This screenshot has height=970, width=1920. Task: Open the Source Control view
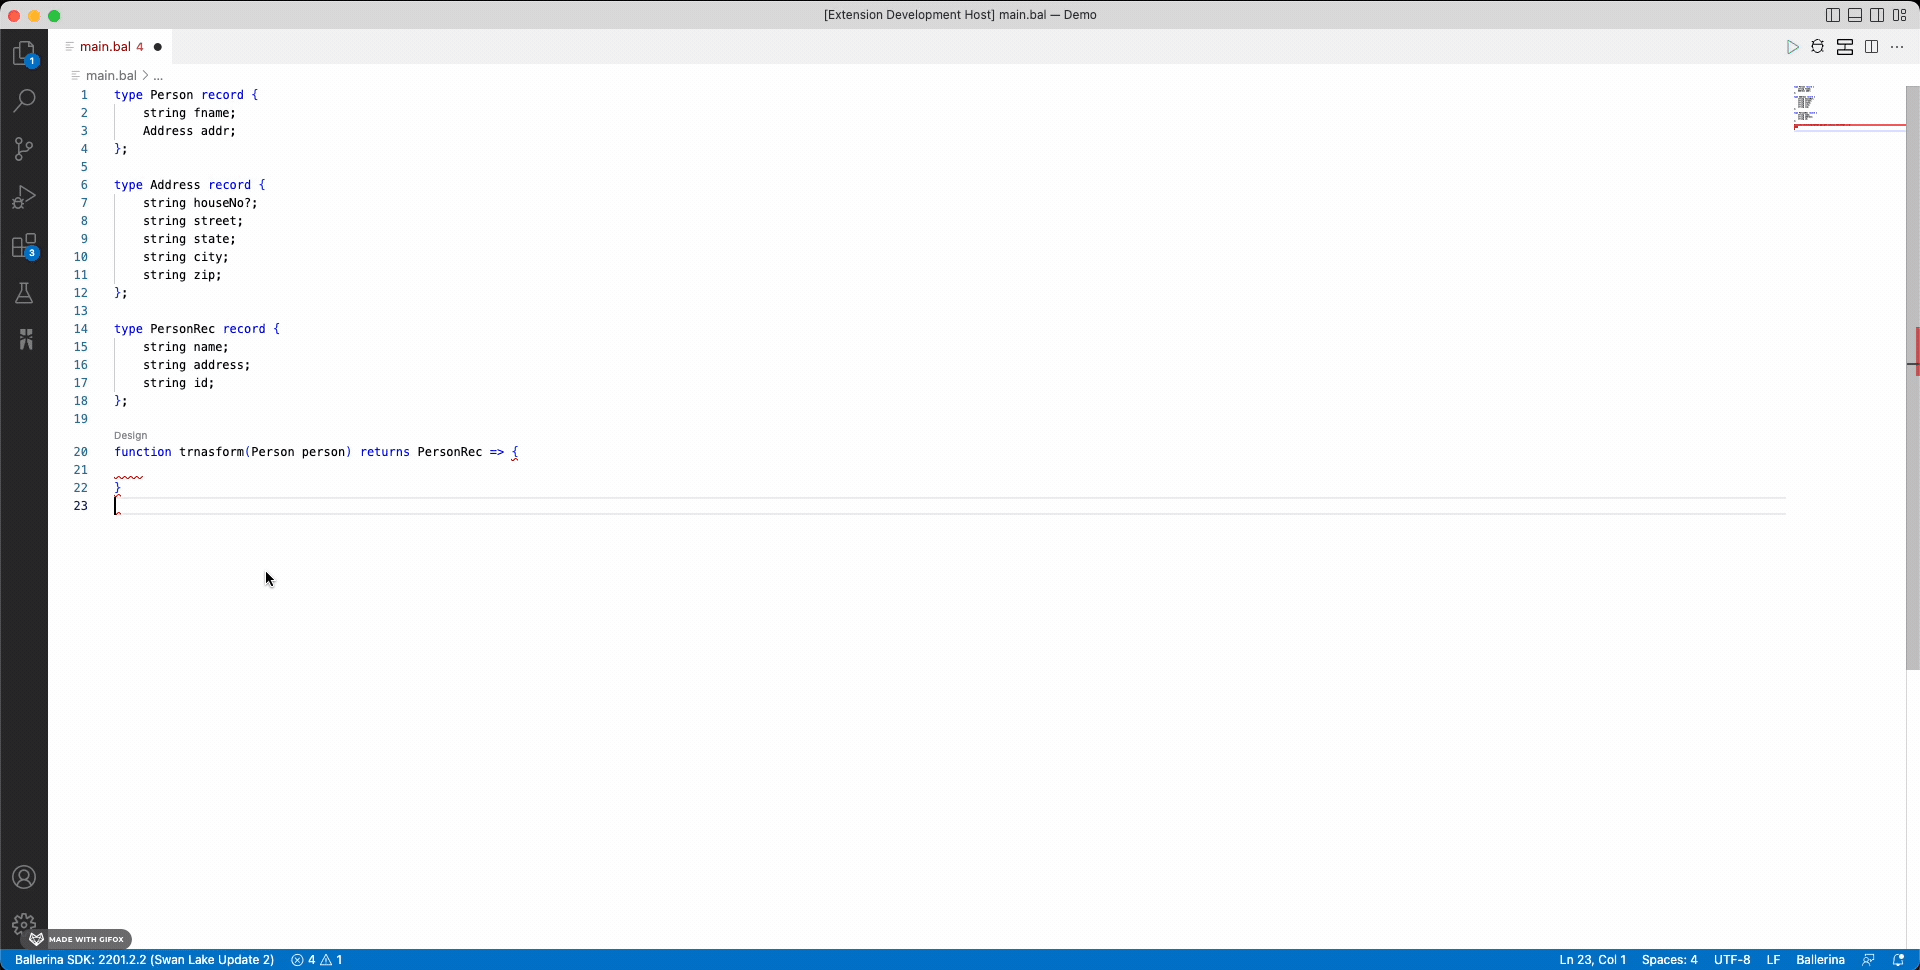pyautogui.click(x=24, y=149)
